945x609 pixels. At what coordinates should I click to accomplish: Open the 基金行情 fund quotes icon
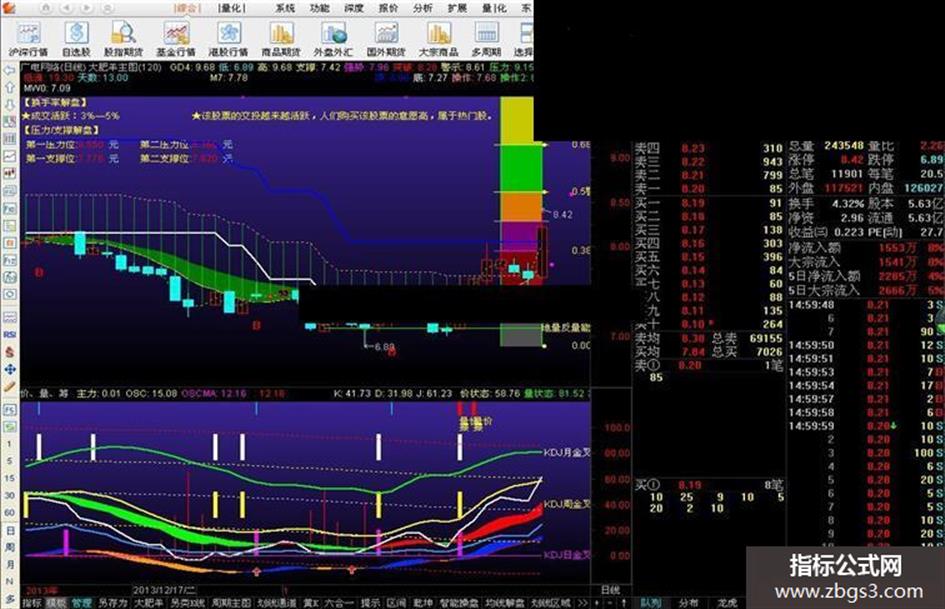[176, 39]
